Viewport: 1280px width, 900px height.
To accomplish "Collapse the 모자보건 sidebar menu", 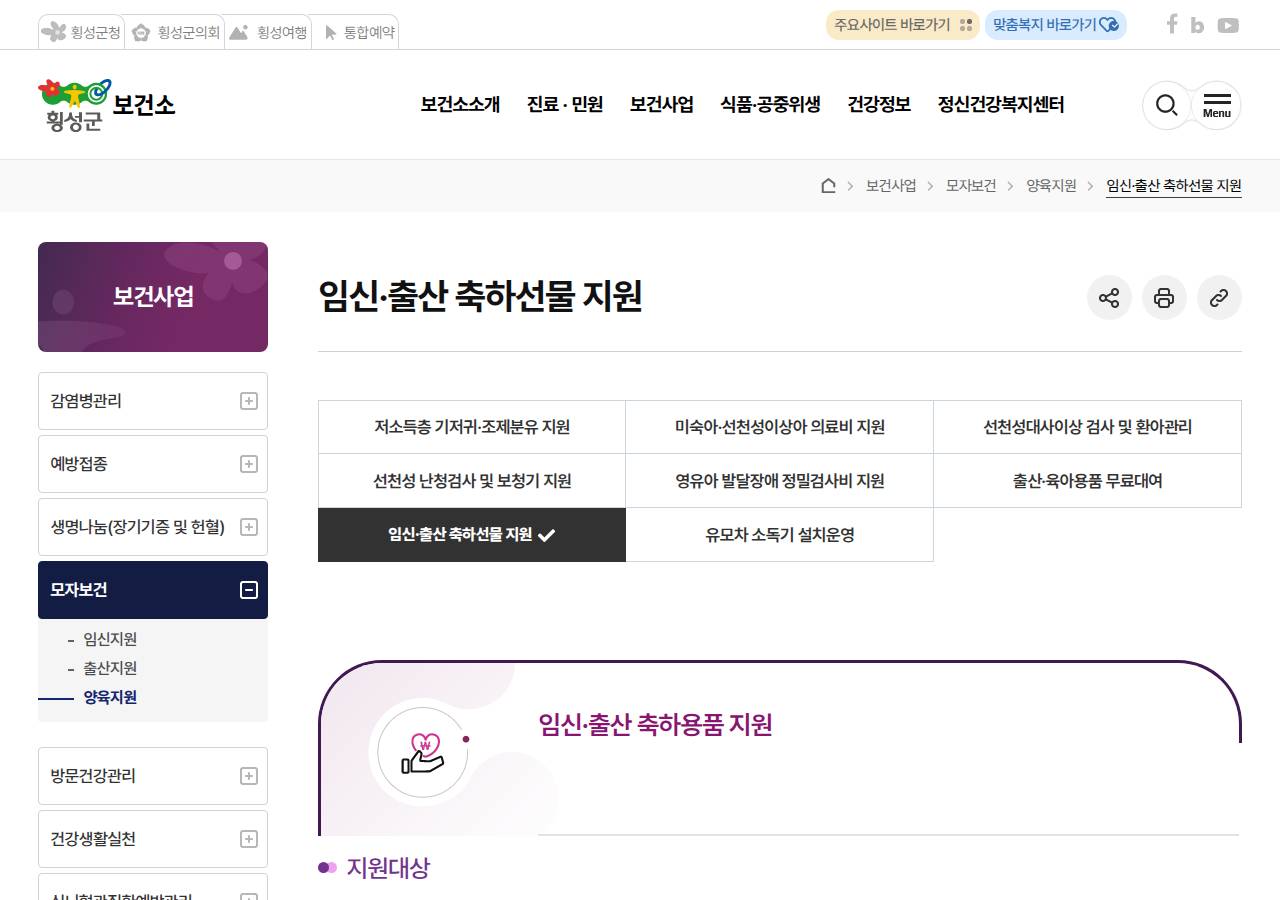I will (153, 590).
